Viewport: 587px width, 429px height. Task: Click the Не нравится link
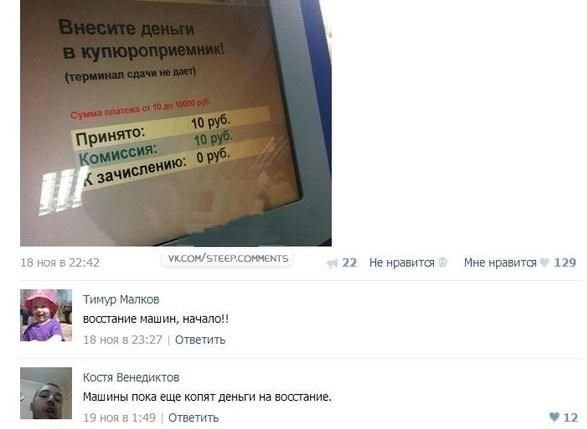tap(402, 262)
